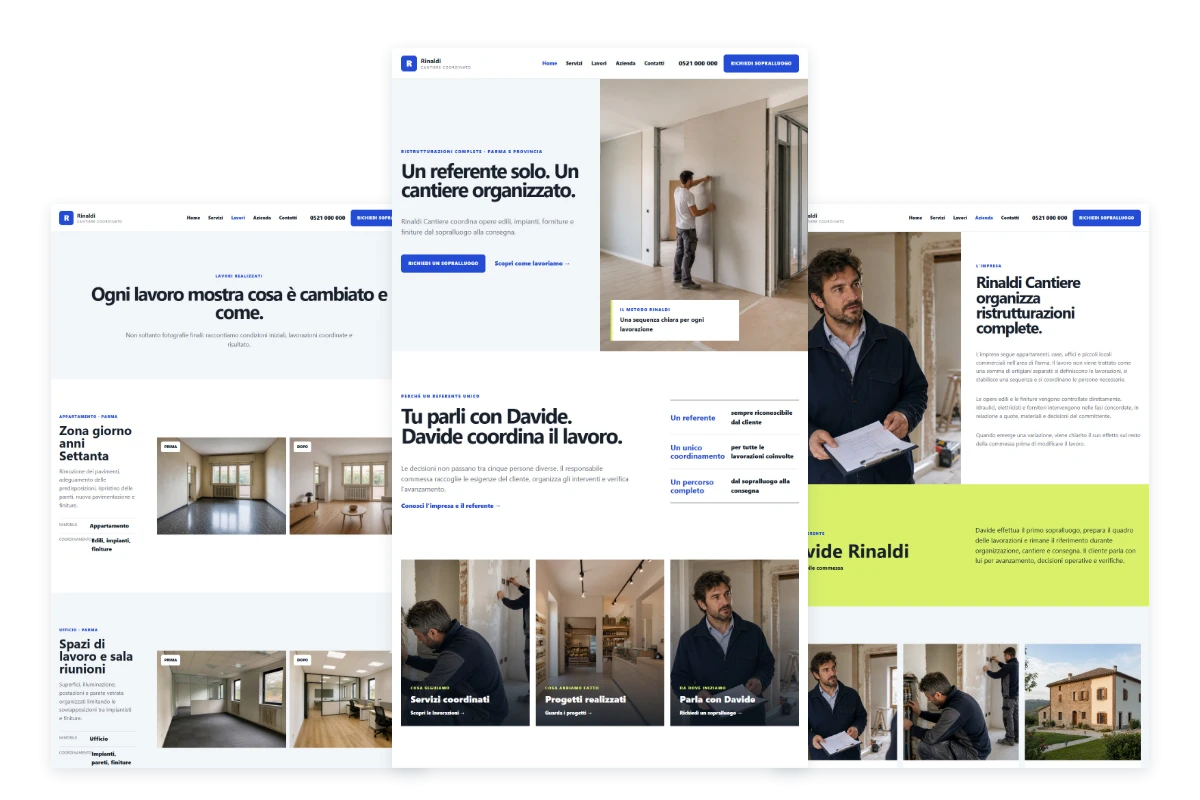Click the Scopri le lavorazioni link
Screen dimensions: 1200x800
pyautogui.click(x=438, y=713)
